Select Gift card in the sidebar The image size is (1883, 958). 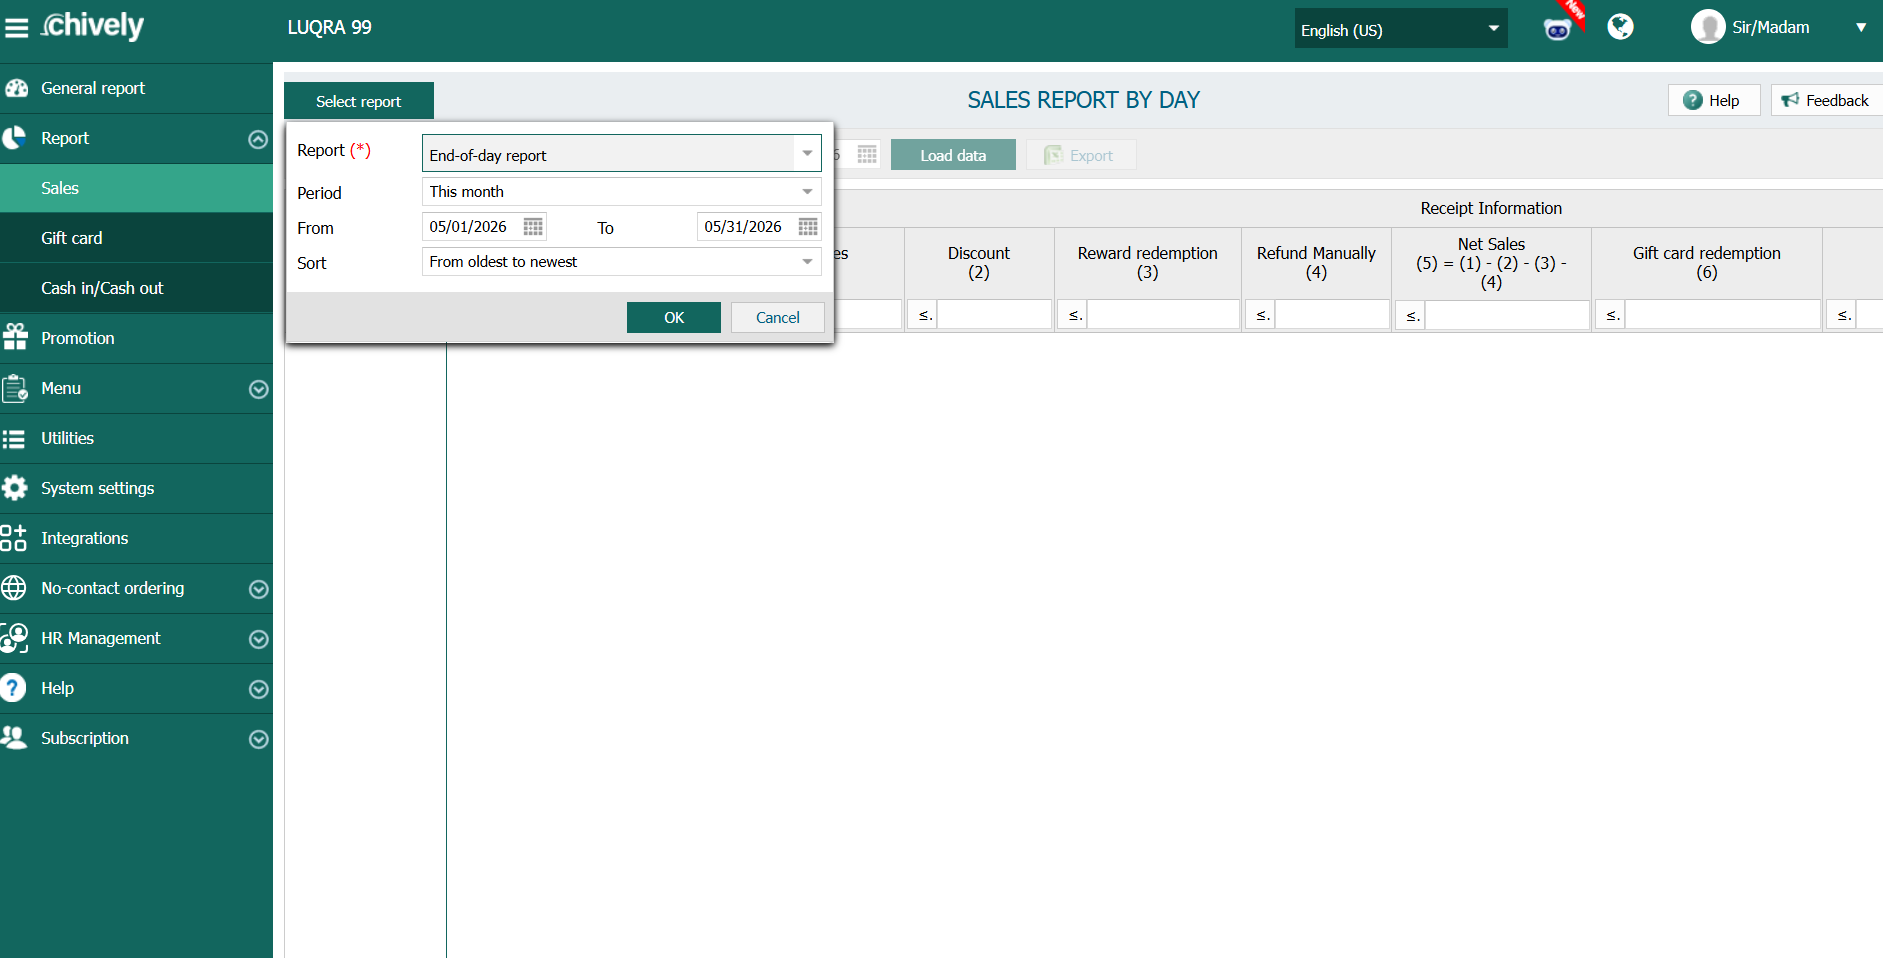point(136,238)
